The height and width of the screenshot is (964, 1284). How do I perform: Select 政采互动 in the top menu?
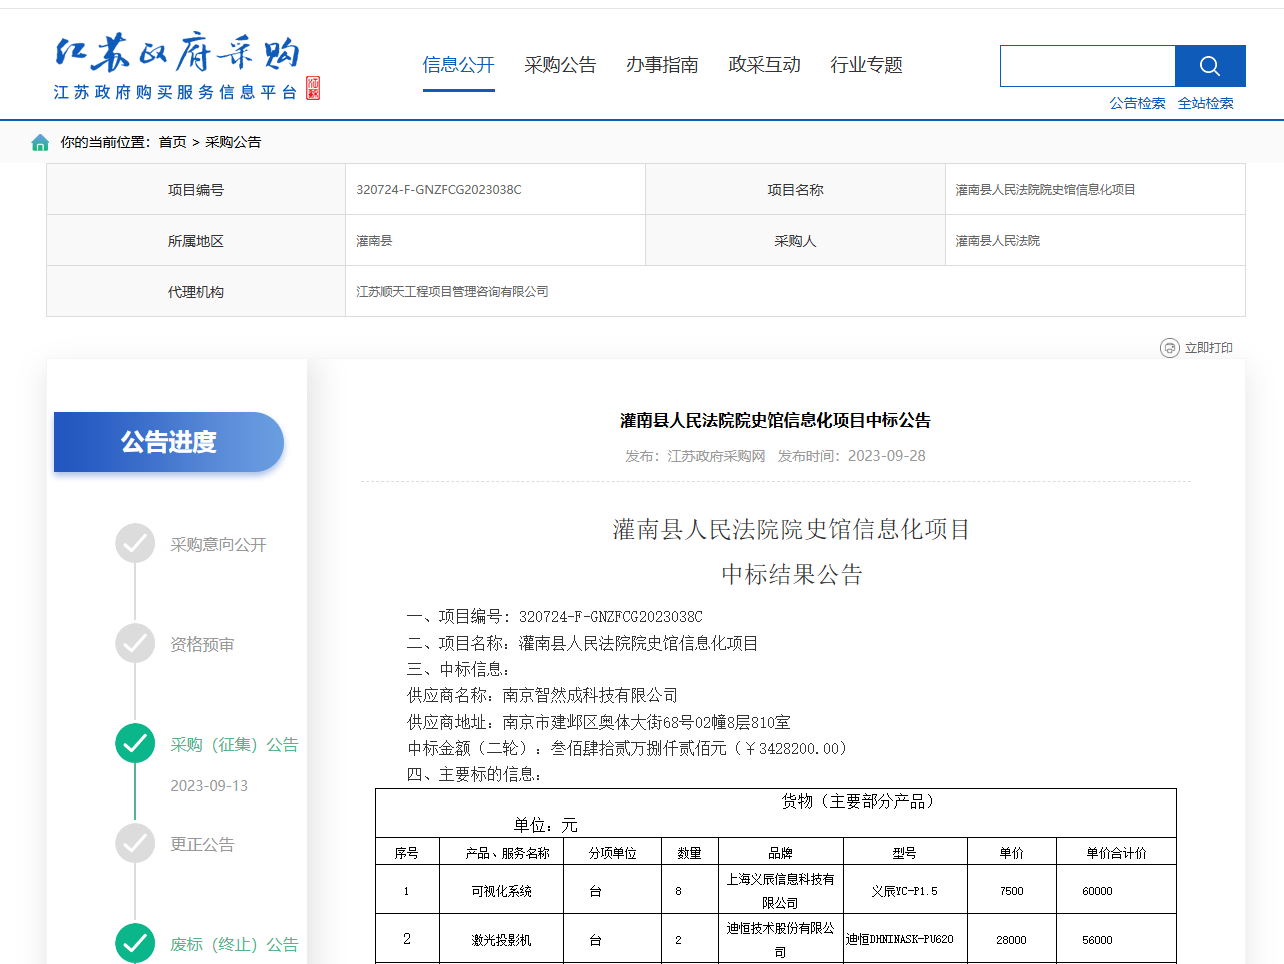coord(764,65)
